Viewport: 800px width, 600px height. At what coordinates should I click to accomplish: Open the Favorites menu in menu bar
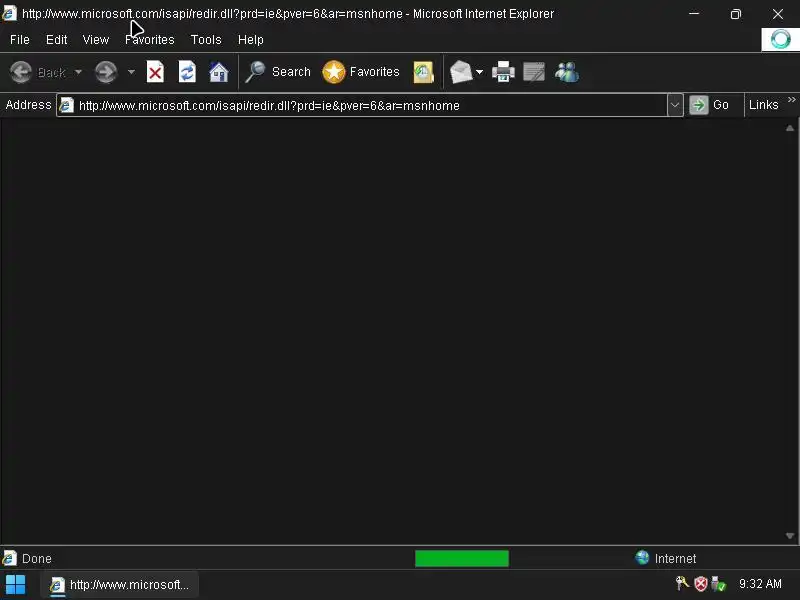149,40
